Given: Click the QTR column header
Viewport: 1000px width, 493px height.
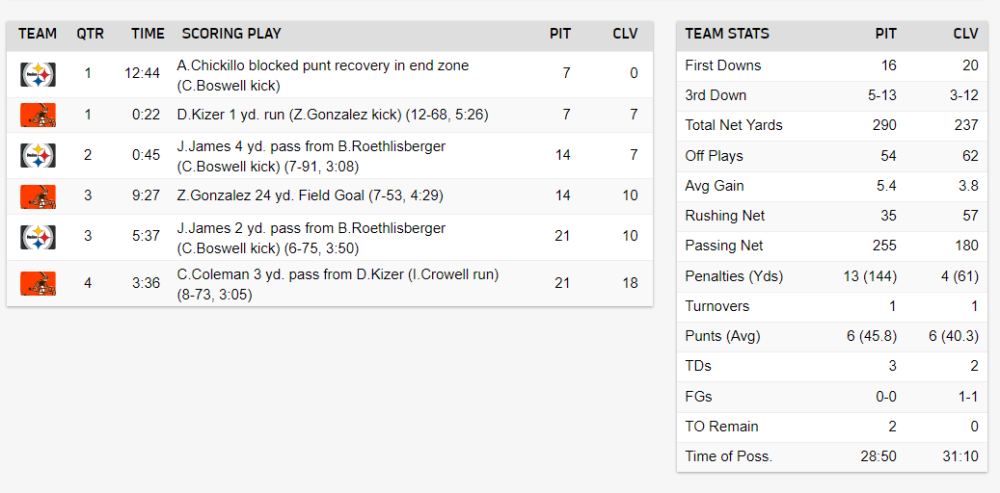Looking at the screenshot, I should pyautogui.click(x=90, y=34).
